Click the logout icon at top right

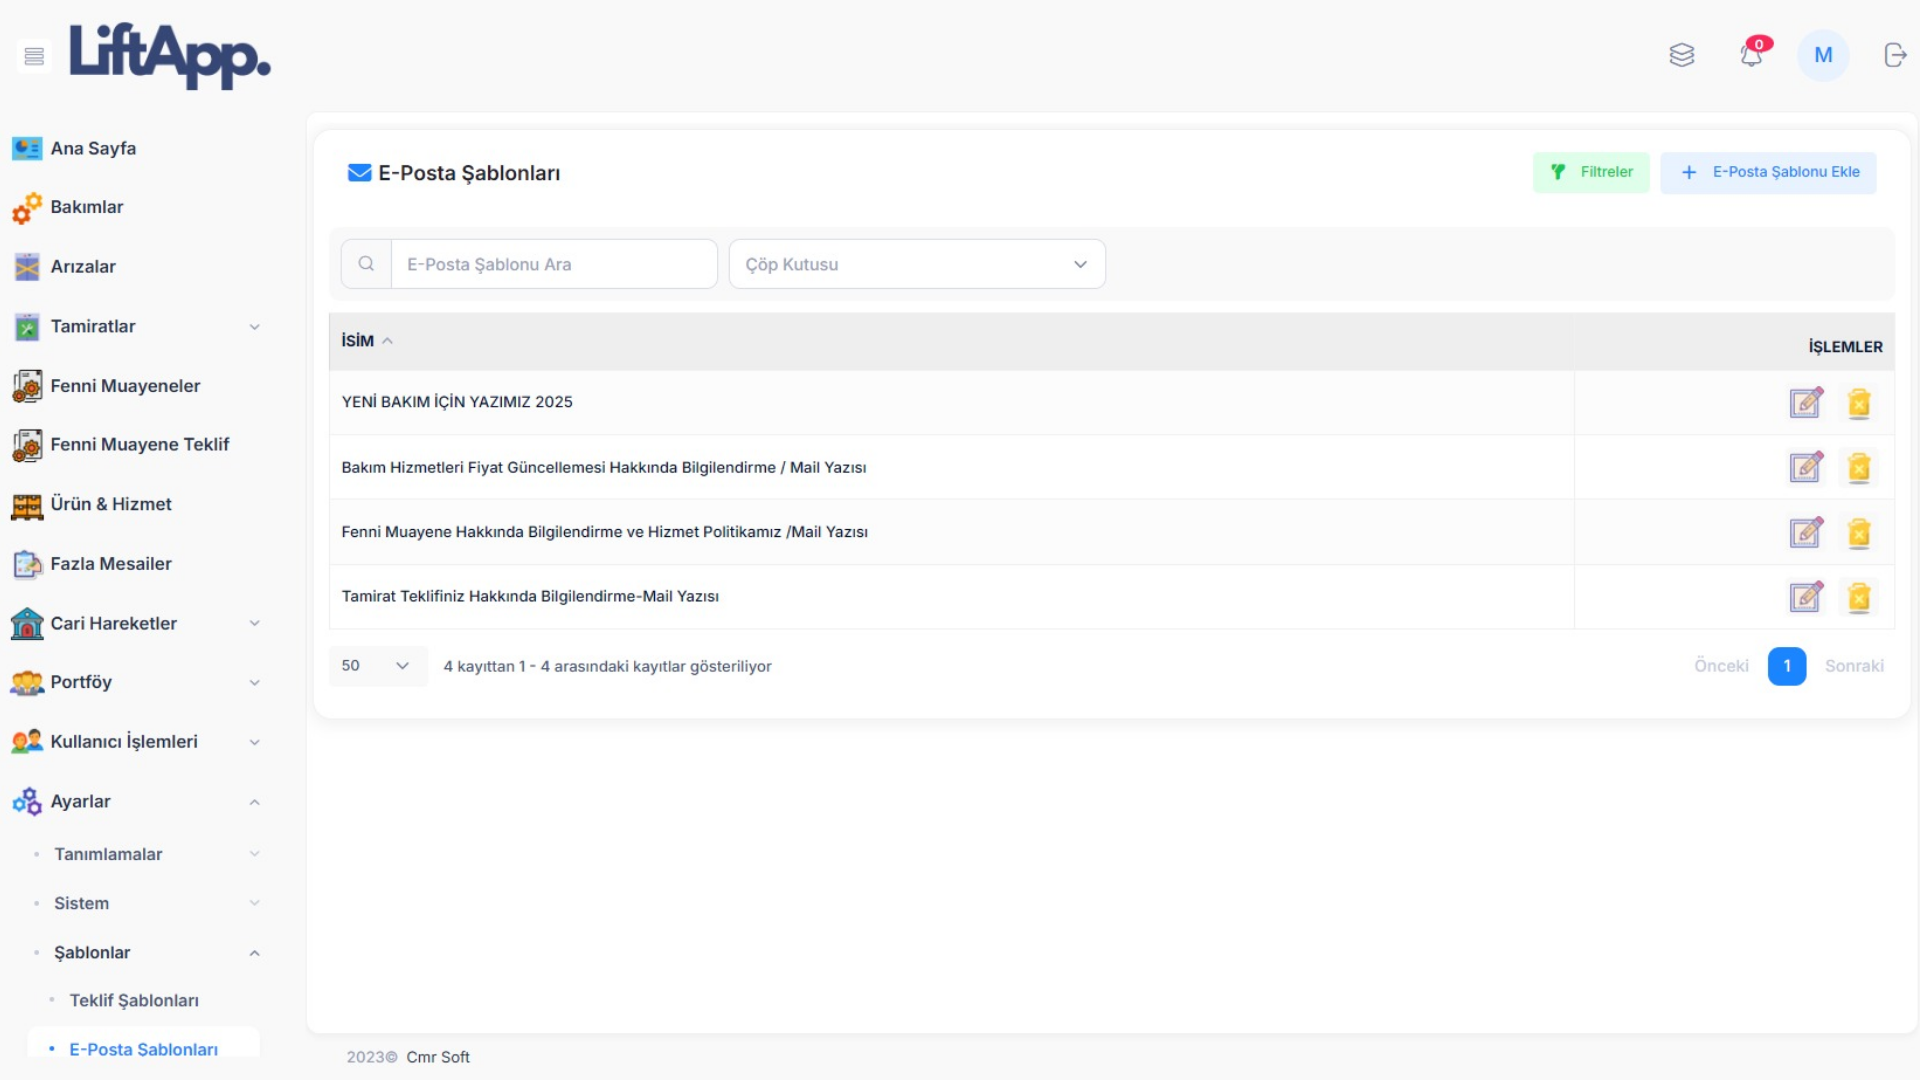[1895, 55]
